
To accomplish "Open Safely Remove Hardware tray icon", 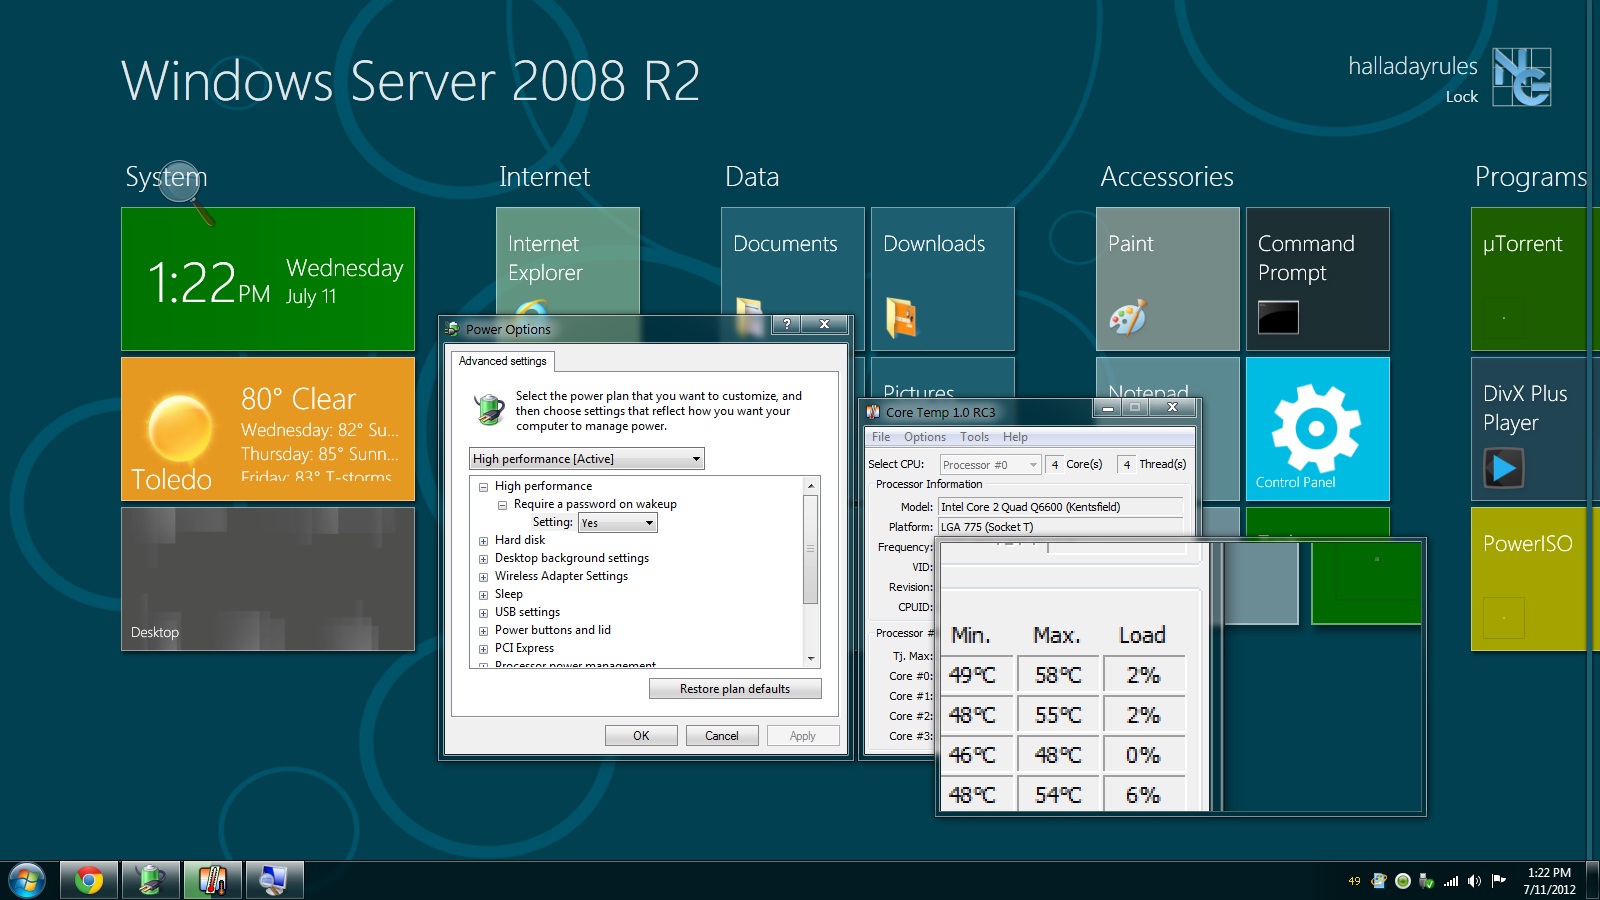I will (x=1427, y=881).
